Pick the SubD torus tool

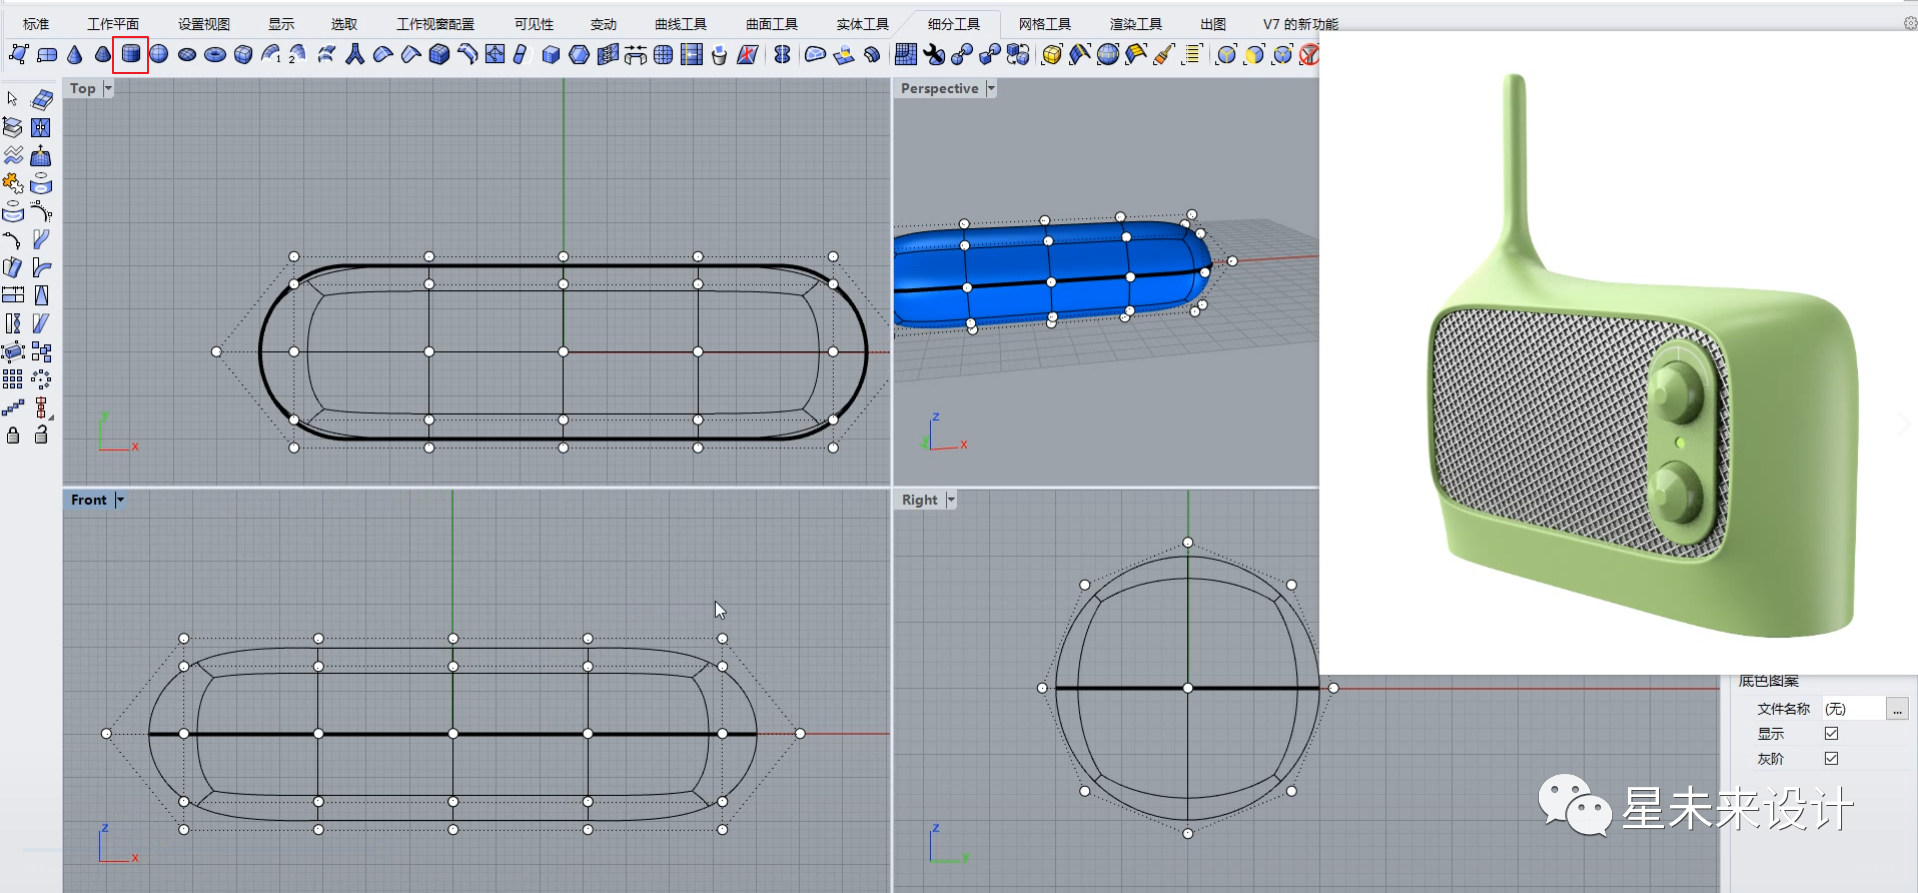(x=215, y=55)
